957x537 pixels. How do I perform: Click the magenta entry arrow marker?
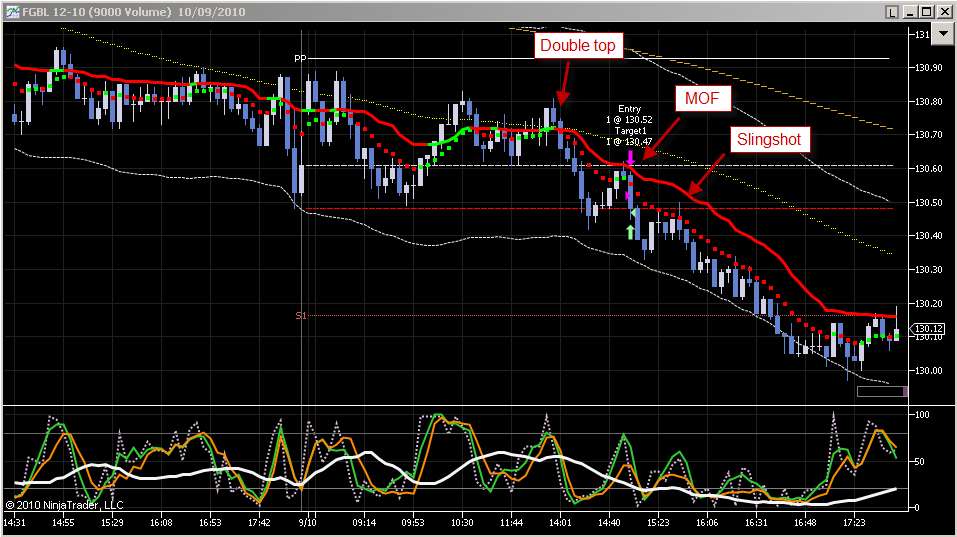(630, 157)
